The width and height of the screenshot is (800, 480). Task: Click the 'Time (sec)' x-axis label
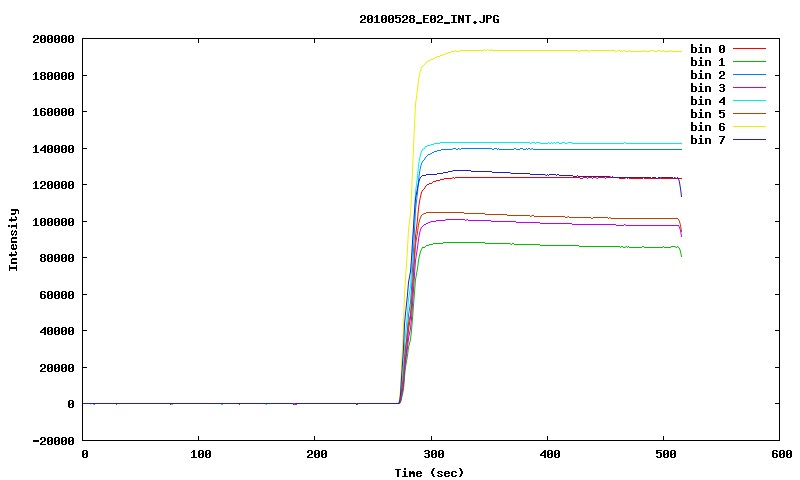pos(429,473)
